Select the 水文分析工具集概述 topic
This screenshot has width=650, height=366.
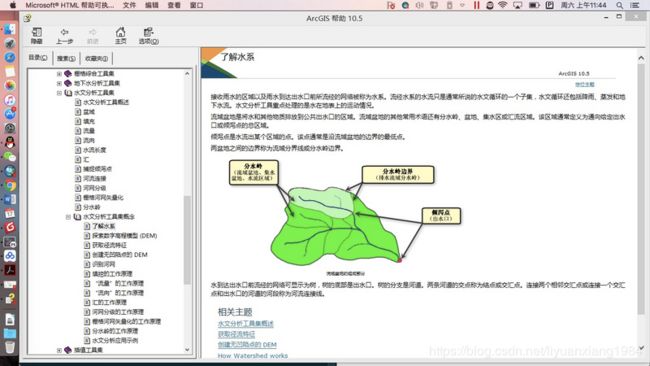point(106,102)
